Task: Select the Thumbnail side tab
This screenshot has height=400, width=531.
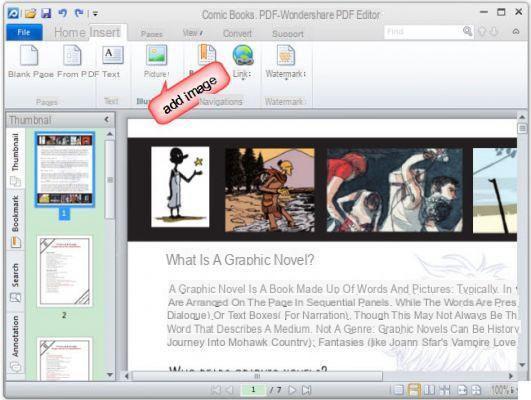Action: [15, 159]
